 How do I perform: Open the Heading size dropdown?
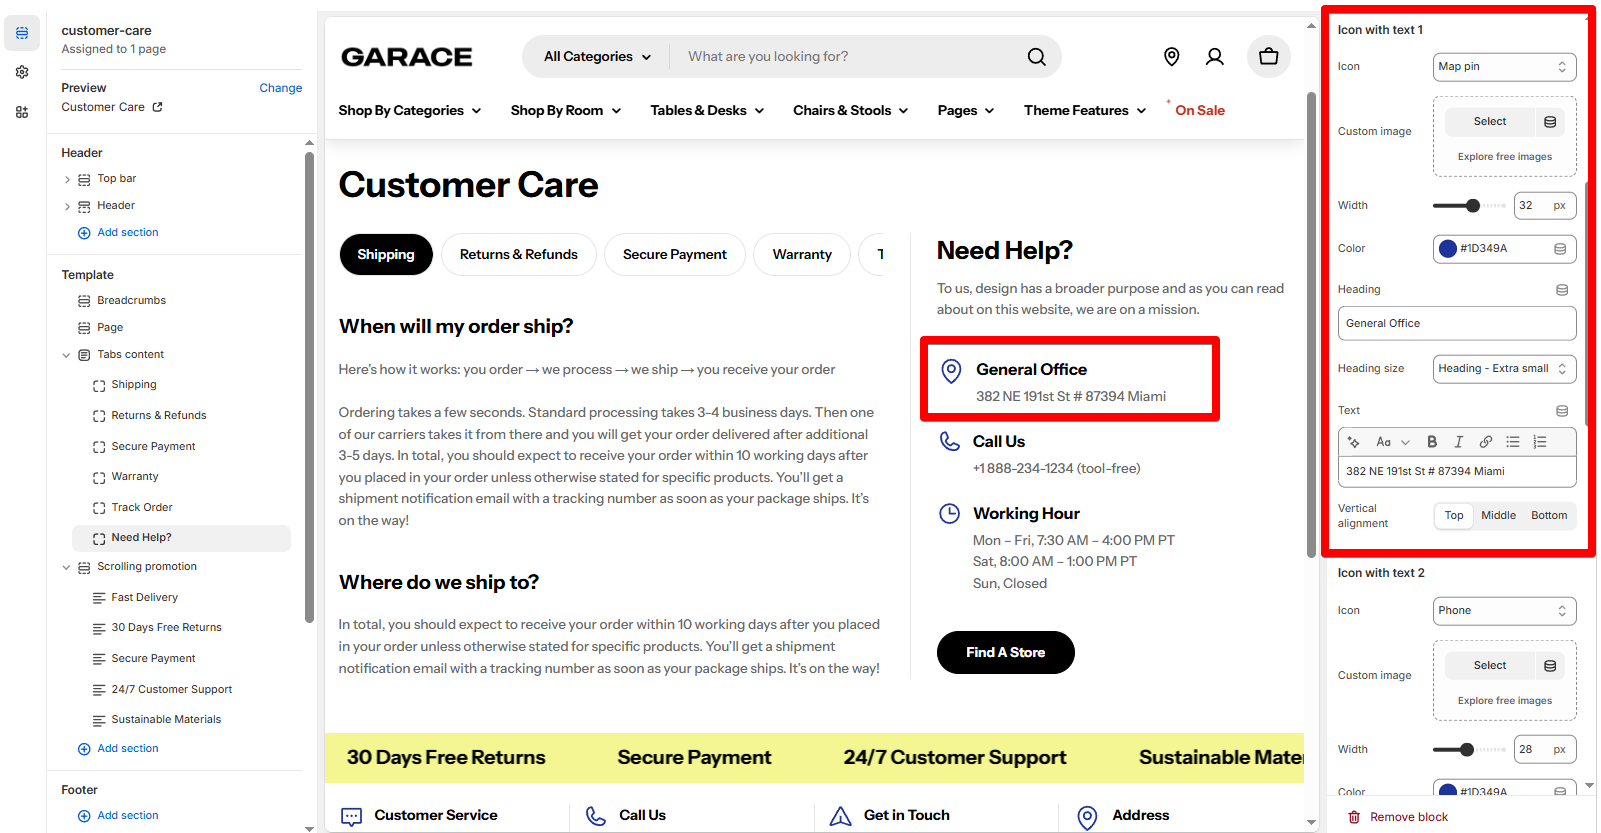click(1504, 369)
